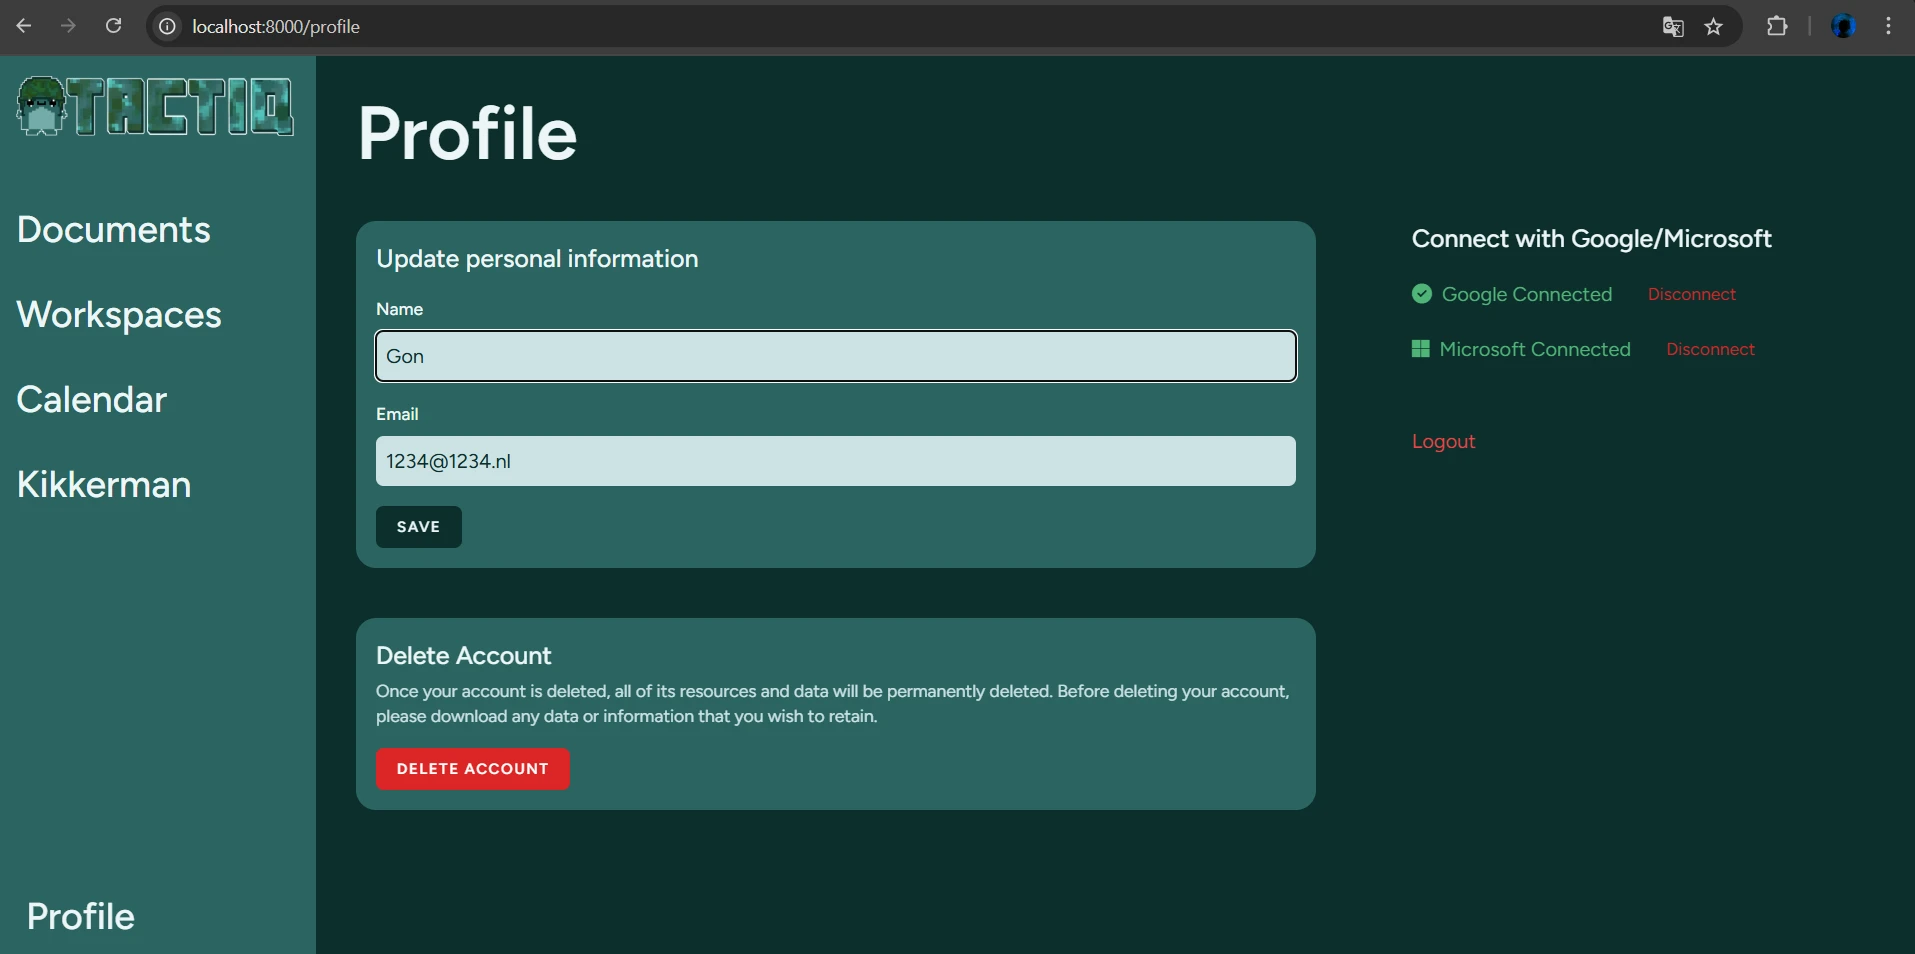Navigate back using the back arrow

24,26
